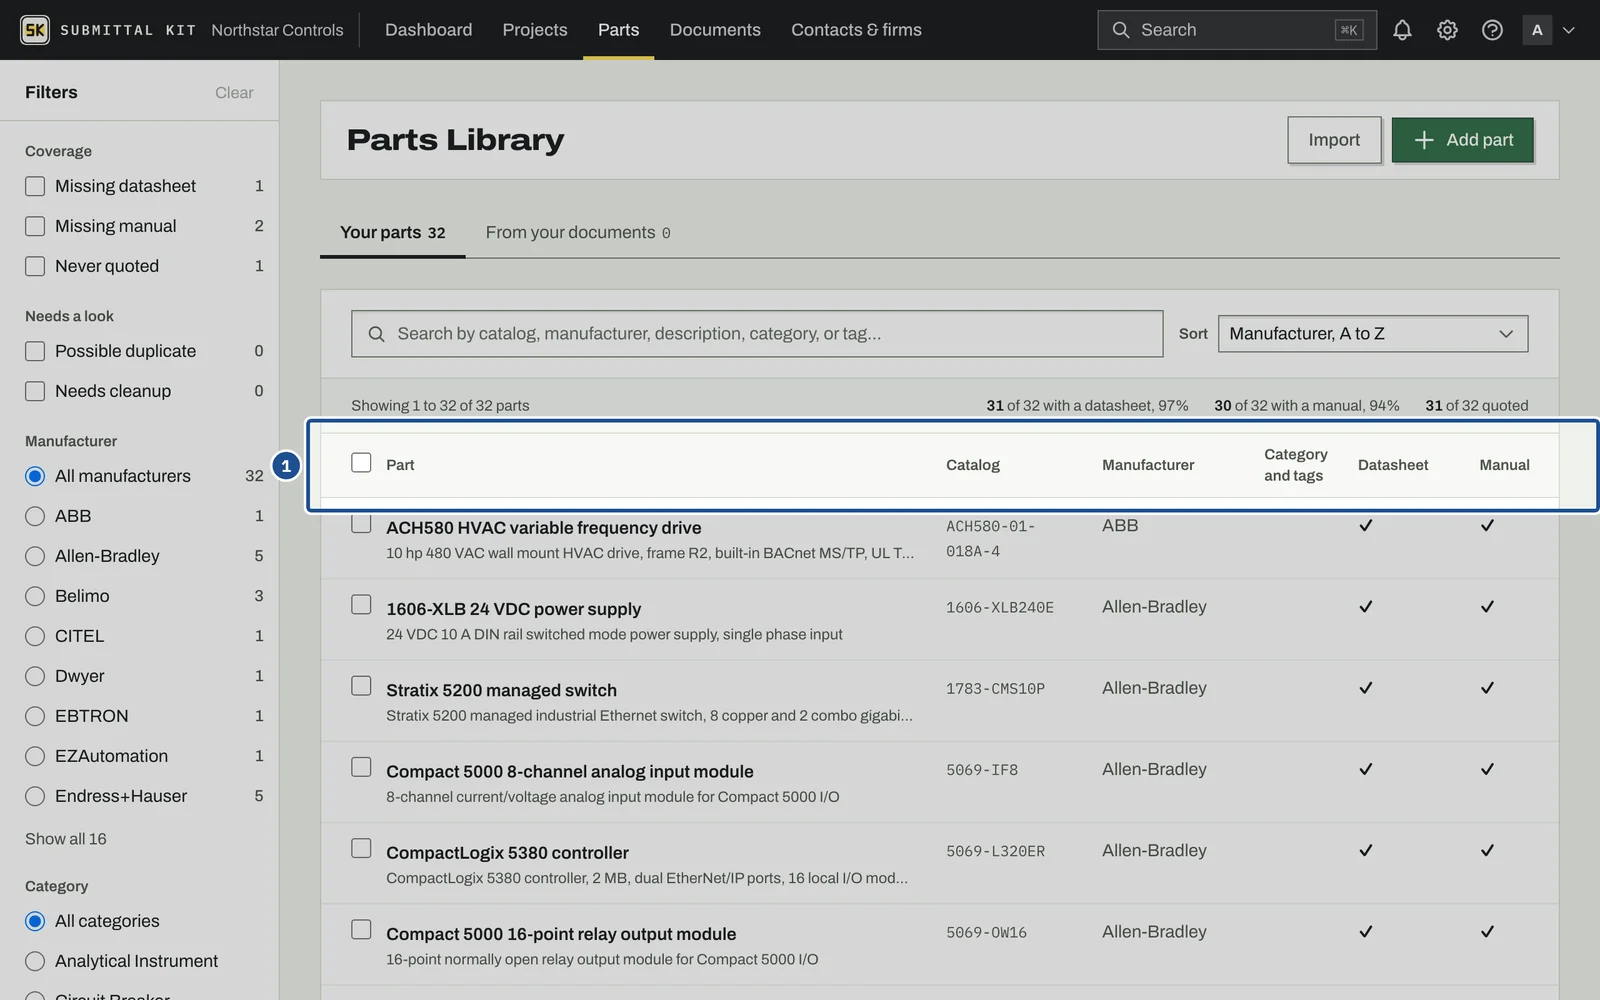Switch to From your documents tab
This screenshot has width=1600, height=1000.
(578, 232)
